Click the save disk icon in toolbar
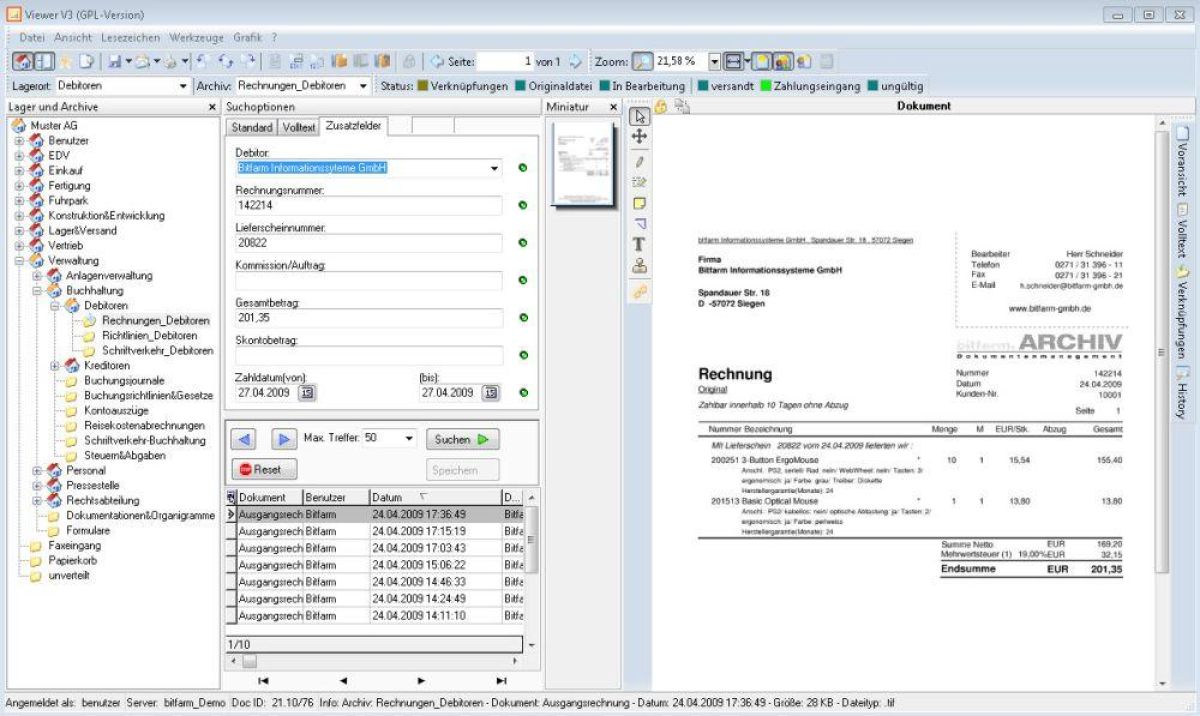The width and height of the screenshot is (1200, 716). pyautogui.click(x=115, y=61)
